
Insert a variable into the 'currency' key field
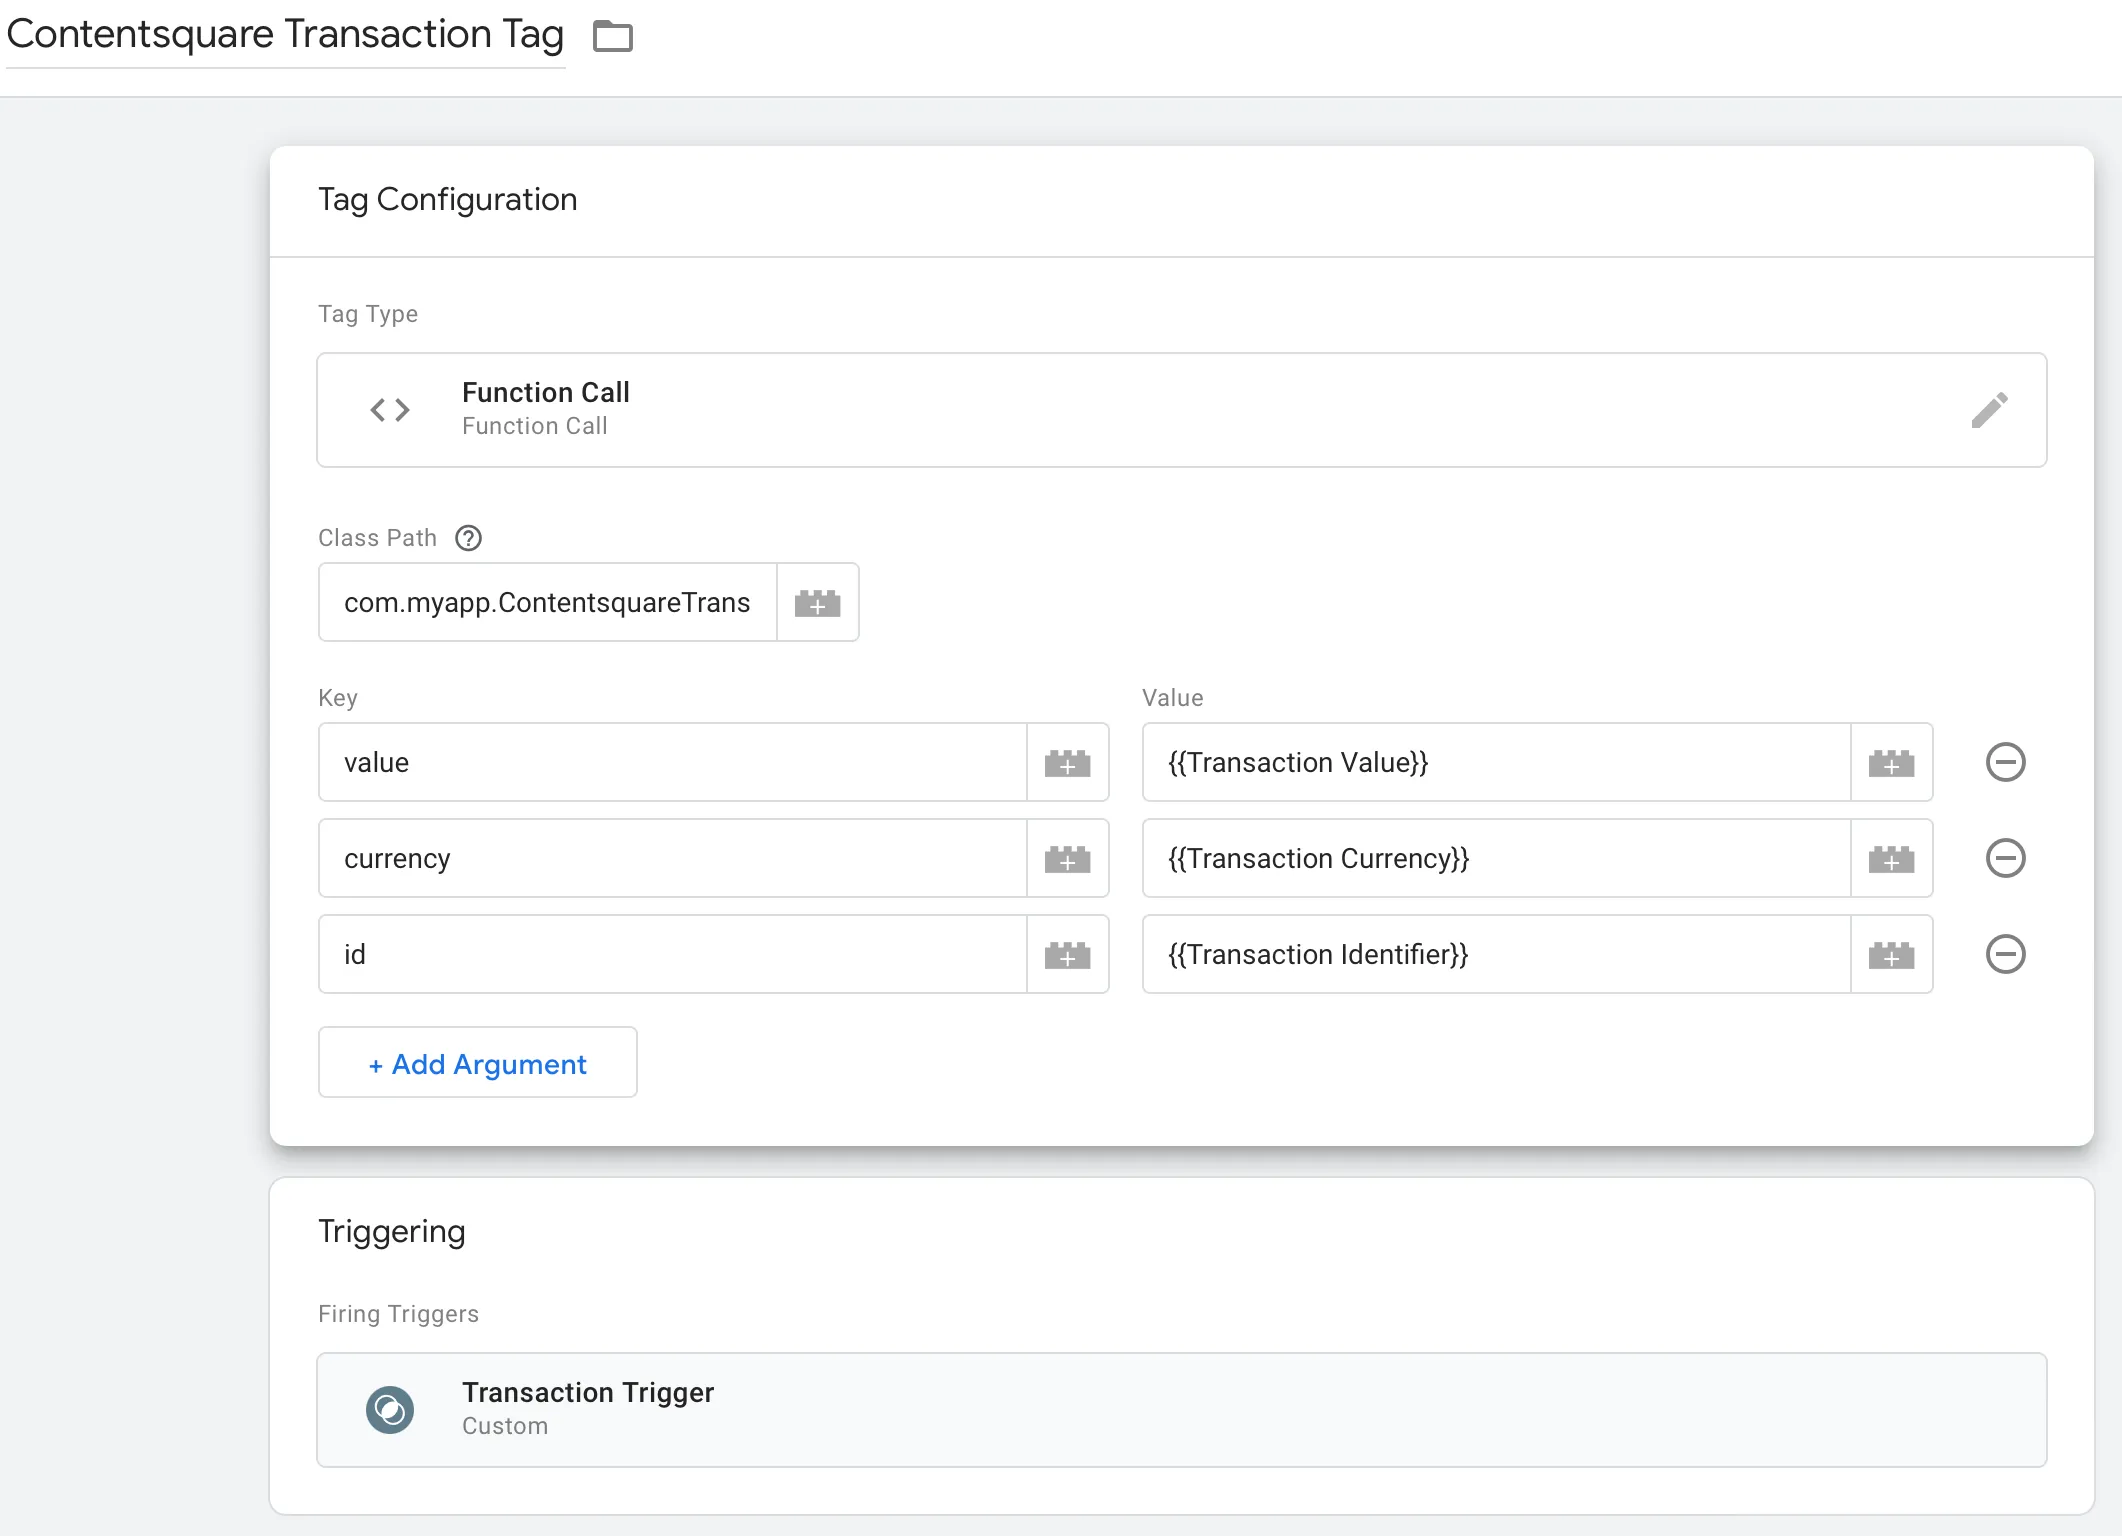[1067, 859]
